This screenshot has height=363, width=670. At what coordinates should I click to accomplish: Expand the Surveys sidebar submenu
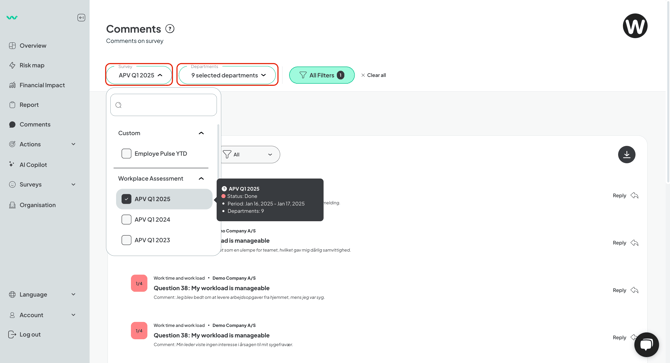coord(73,184)
